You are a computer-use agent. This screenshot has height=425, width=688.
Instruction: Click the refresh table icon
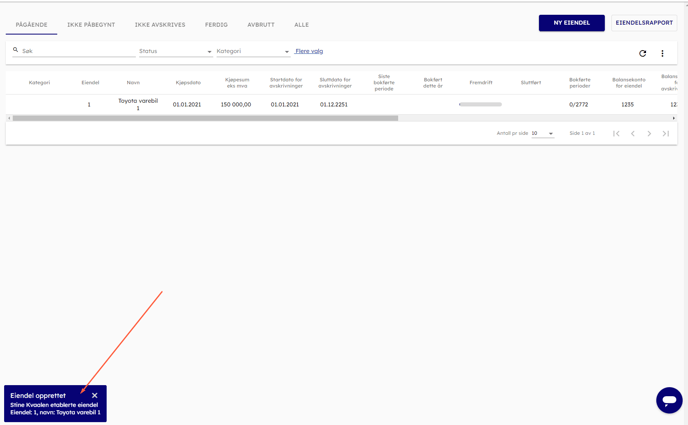pyautogui.click(x=642, y=53)
